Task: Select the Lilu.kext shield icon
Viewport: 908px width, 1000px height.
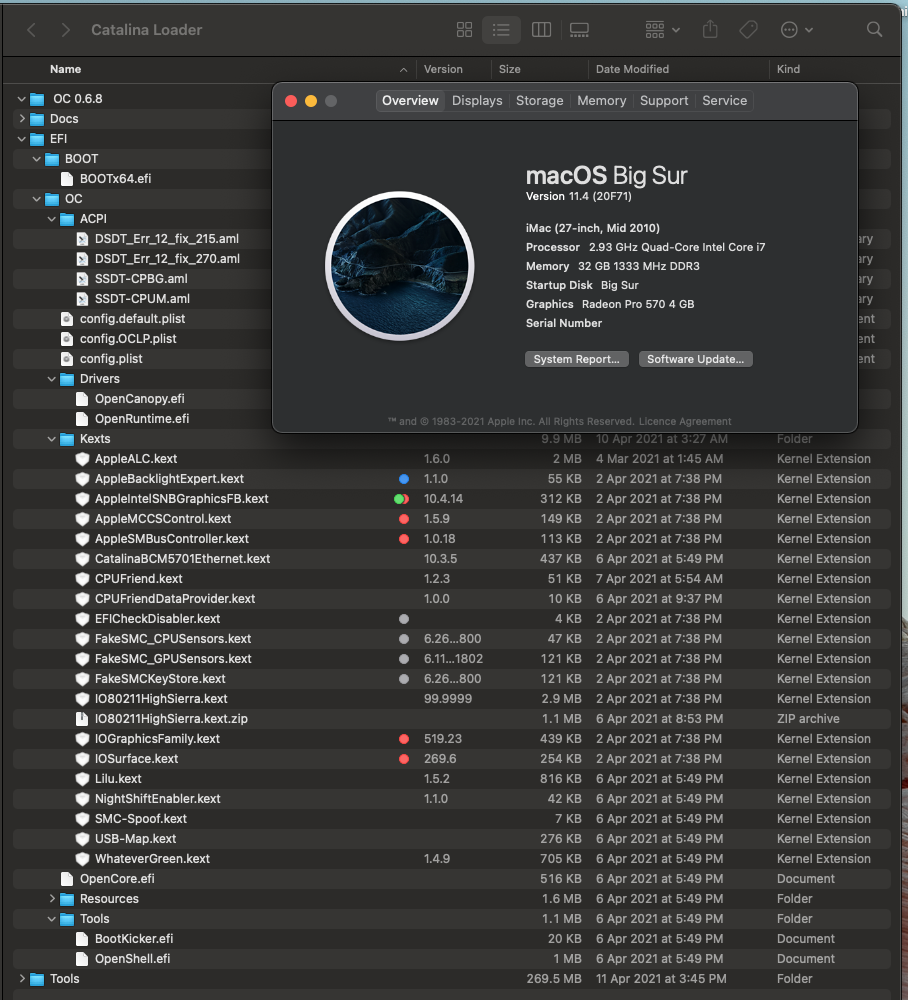Action: pyautogui.click(x=82, y=779)
